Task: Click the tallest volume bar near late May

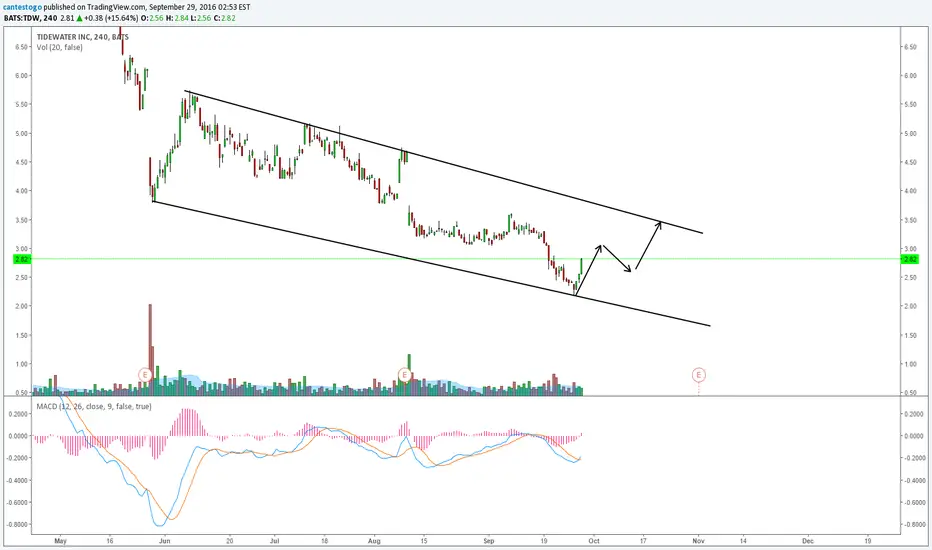Action: (150, 350)
